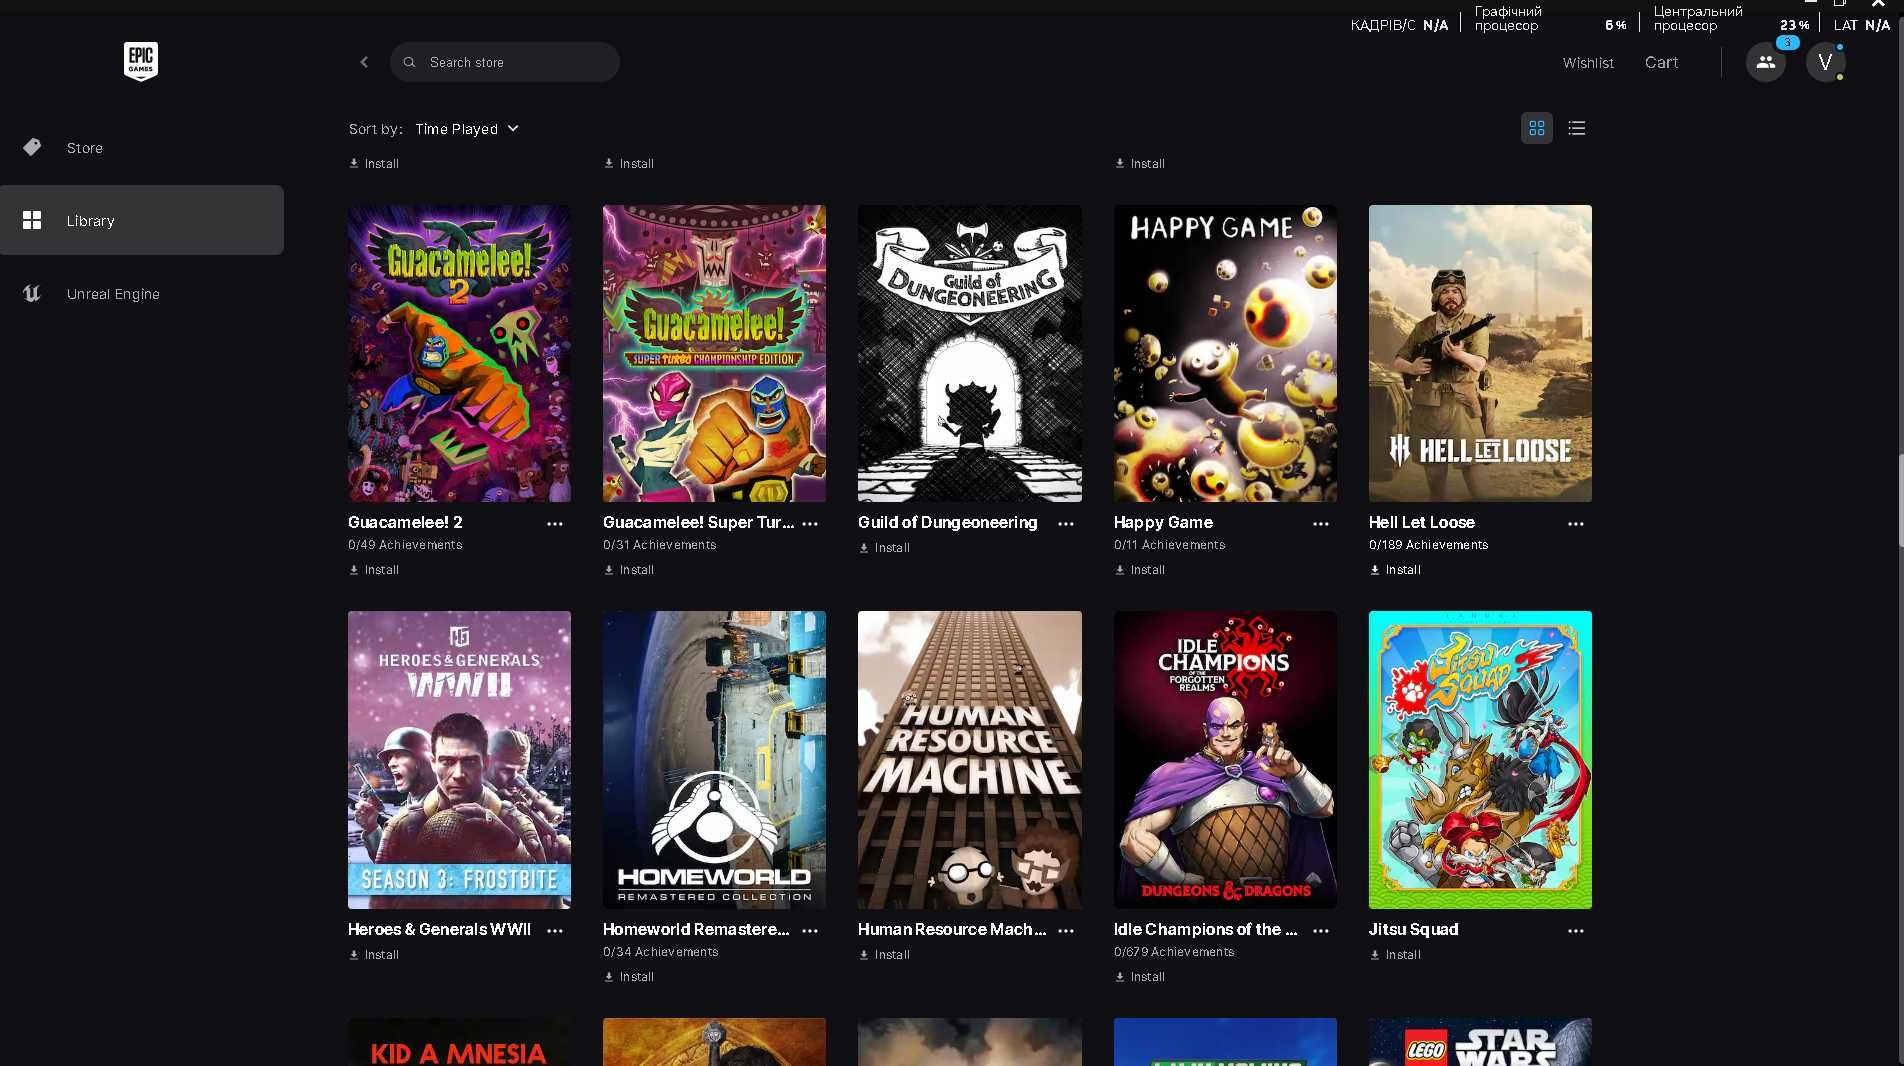Install Heroes & Generals WWII
Screen dimensions: 1904x1066
point(374,955)
